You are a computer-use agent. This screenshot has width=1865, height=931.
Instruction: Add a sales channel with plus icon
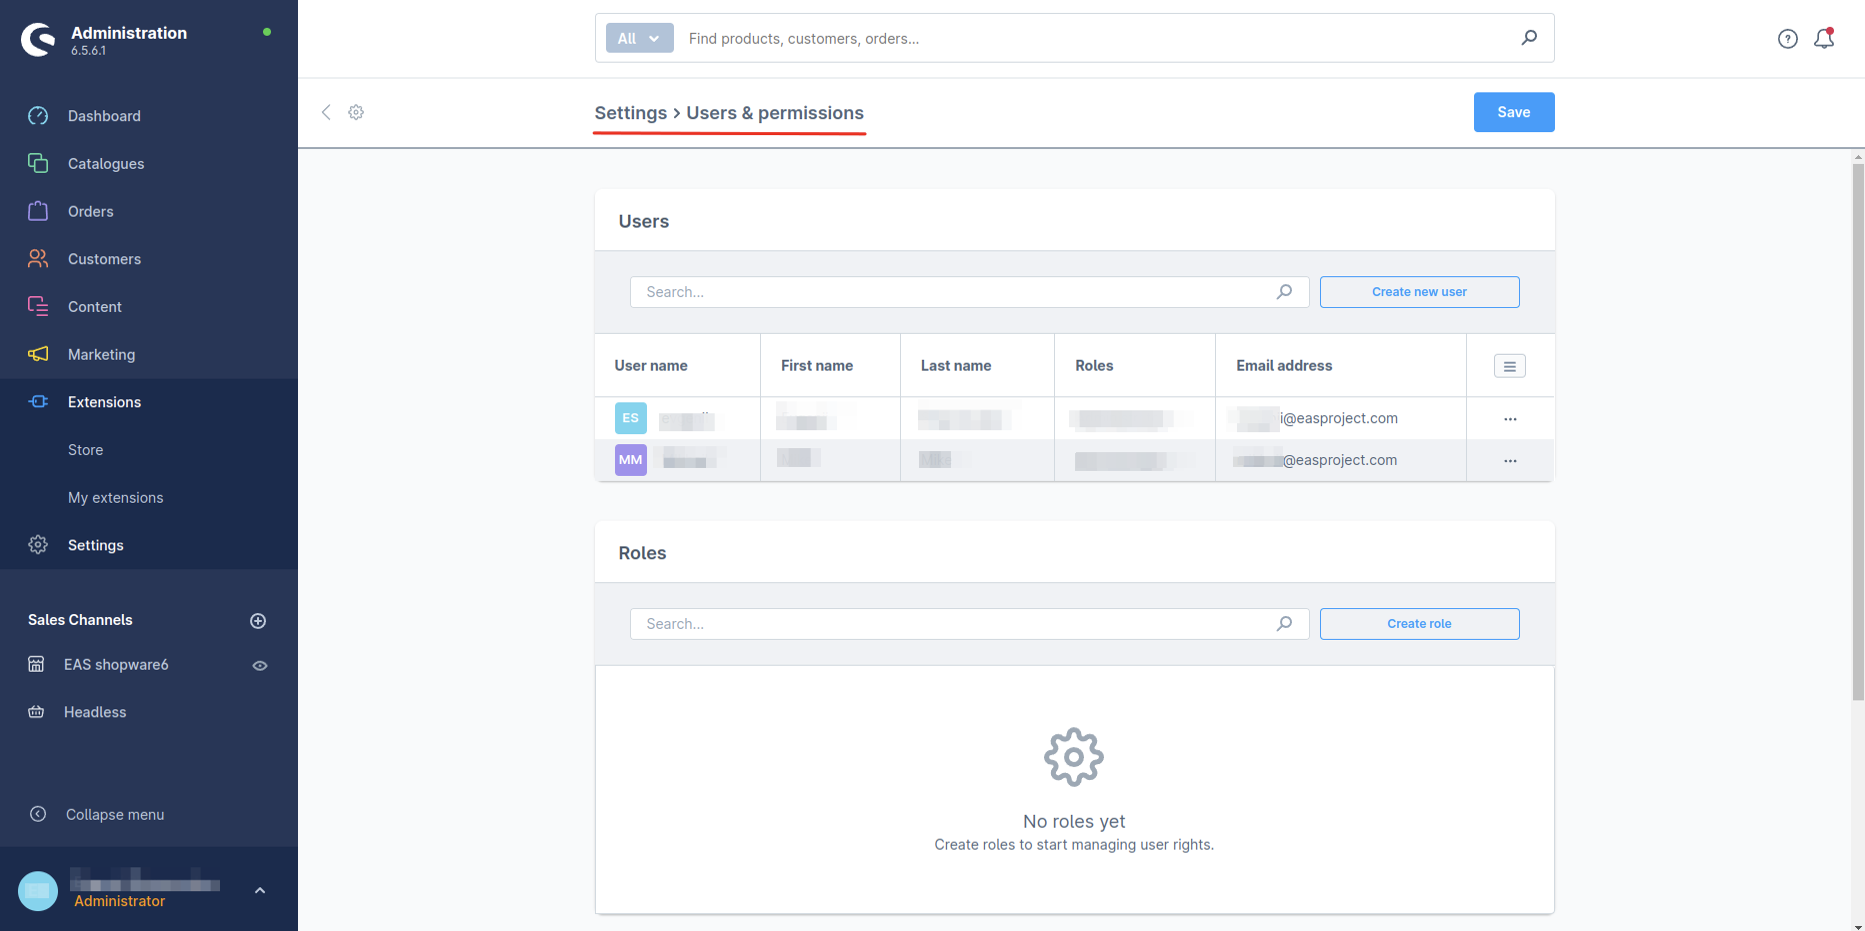tap(258, 621)
